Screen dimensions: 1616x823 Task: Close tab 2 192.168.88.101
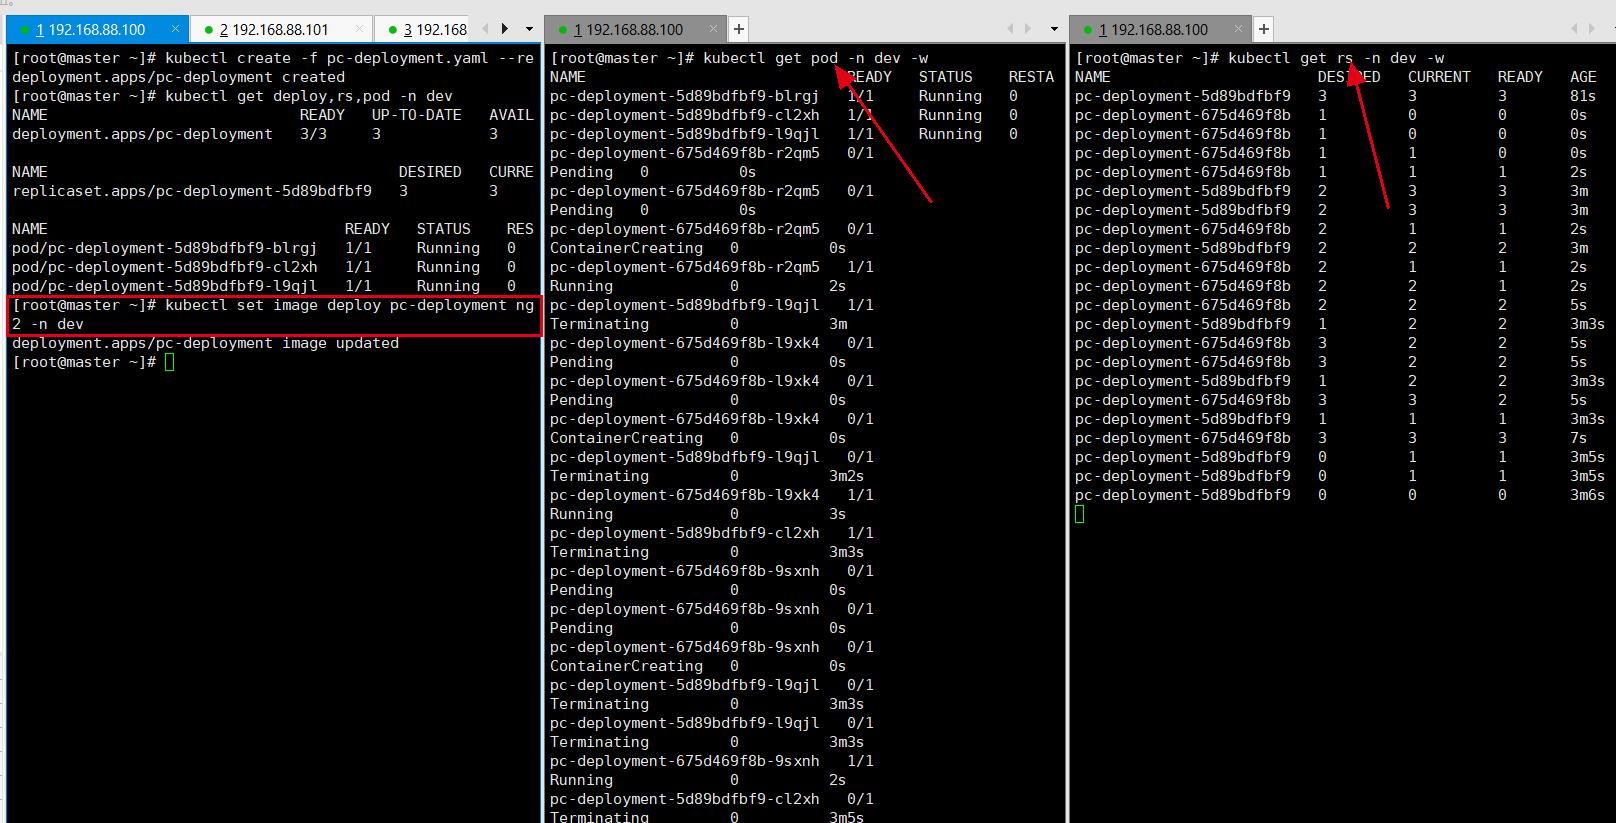click(357, 30)
